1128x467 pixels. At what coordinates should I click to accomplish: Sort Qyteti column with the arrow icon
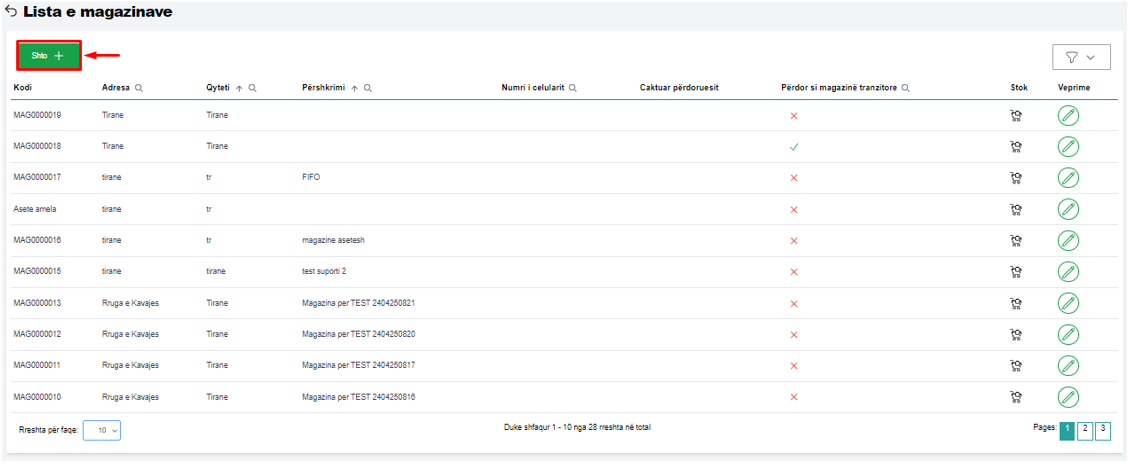click(x=239, y=88)
